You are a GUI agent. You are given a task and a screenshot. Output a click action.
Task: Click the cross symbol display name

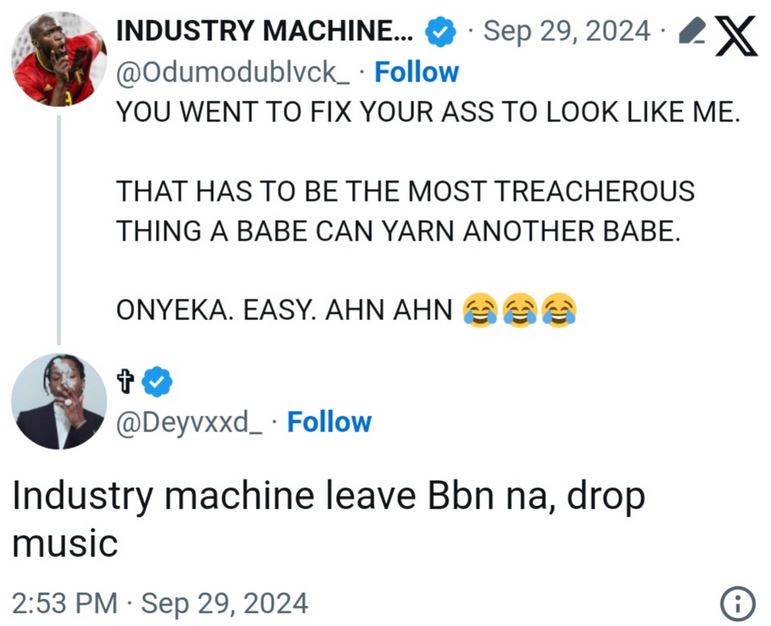coord(126,382)
